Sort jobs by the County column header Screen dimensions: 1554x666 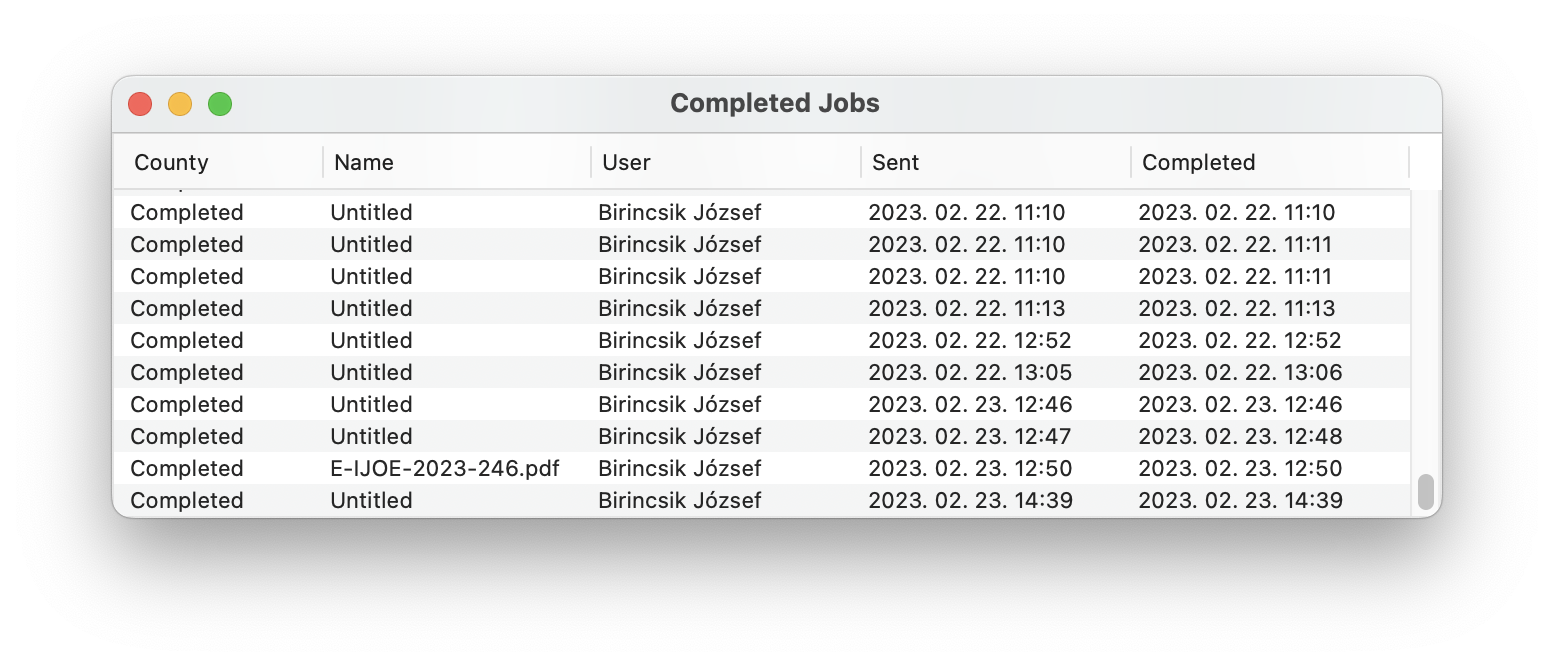point(171,162)
